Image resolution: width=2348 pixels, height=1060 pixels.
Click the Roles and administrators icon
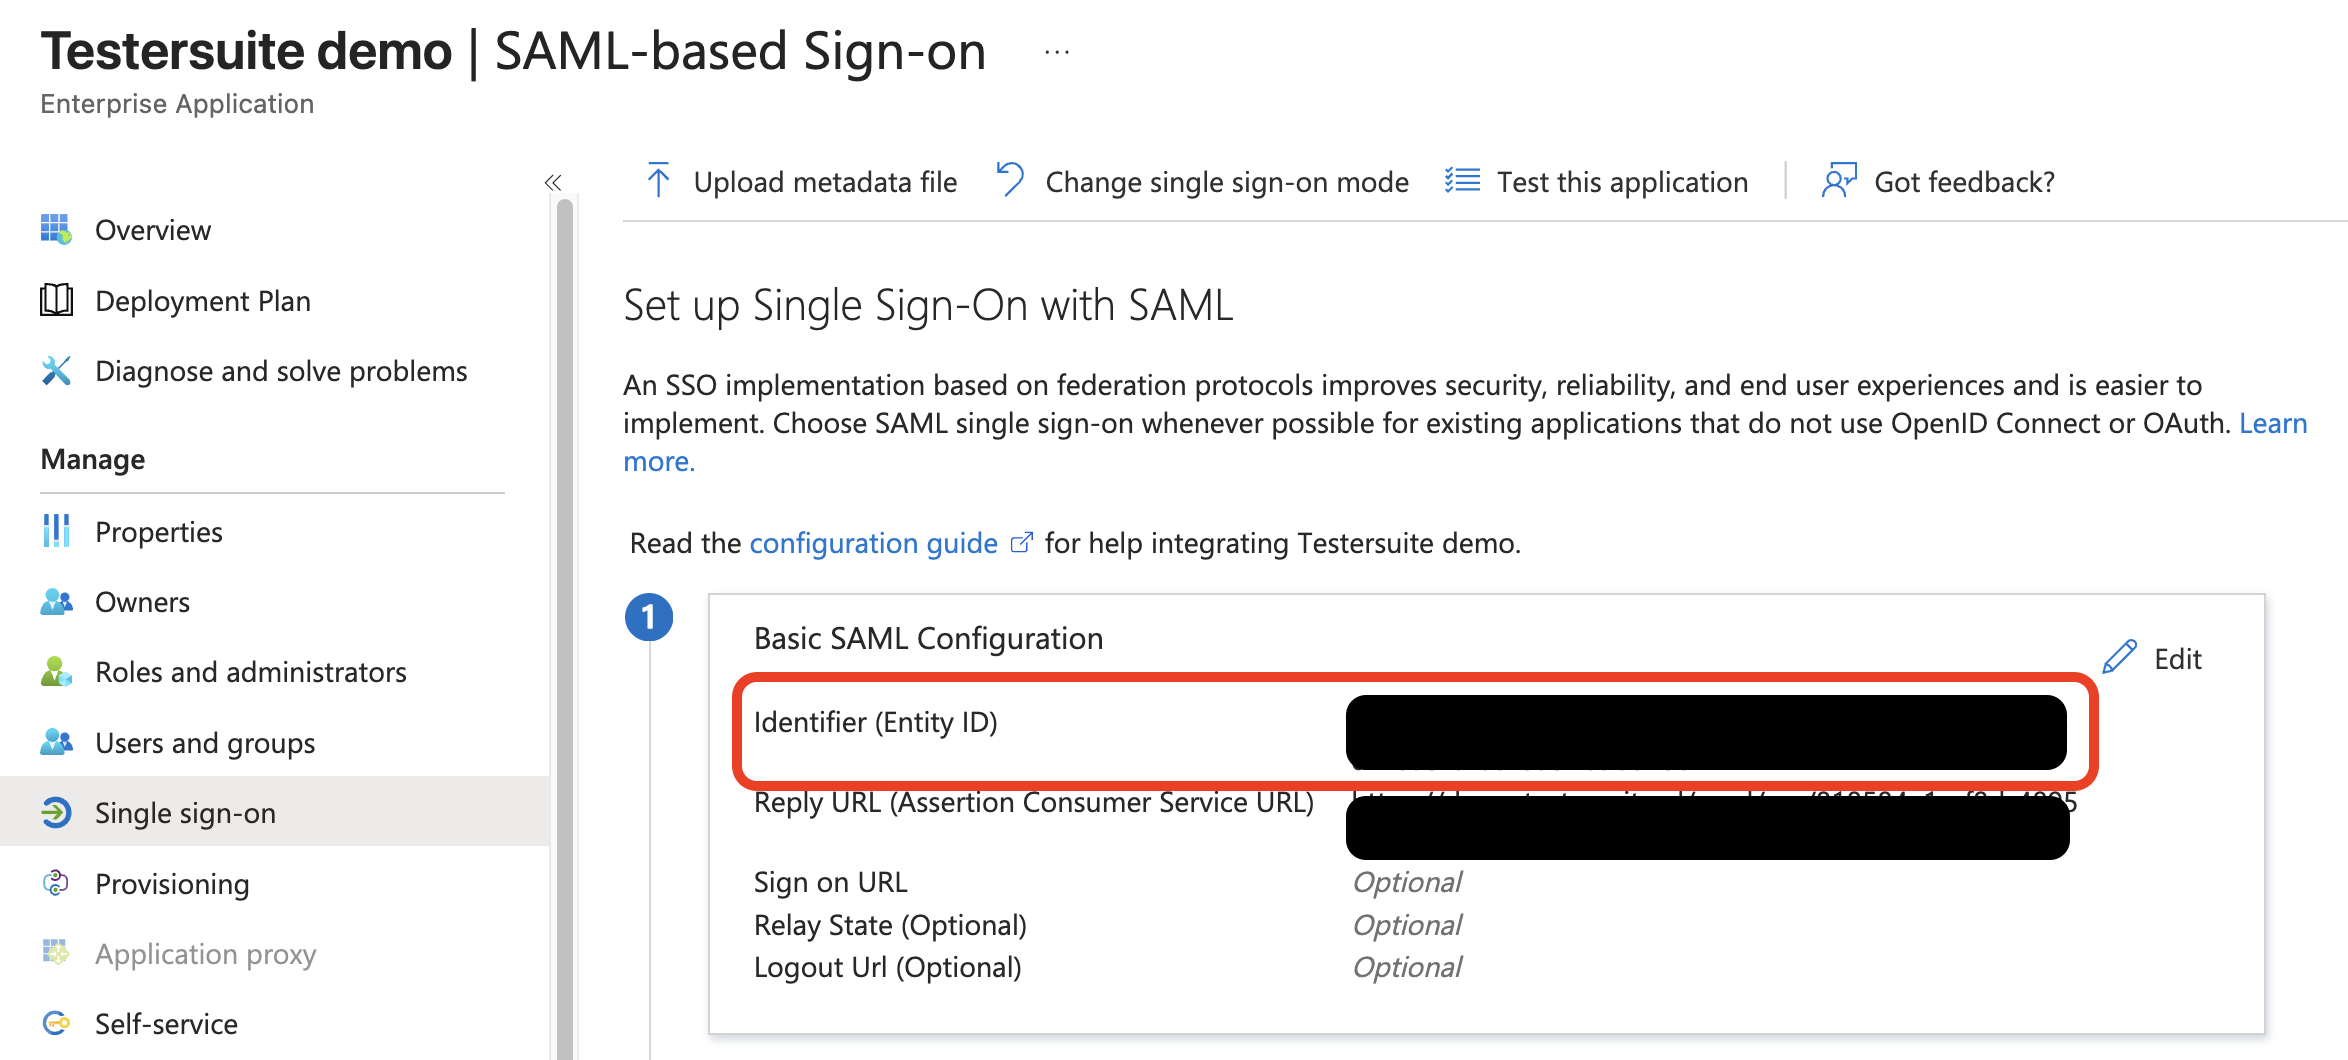tap(56, 672)
